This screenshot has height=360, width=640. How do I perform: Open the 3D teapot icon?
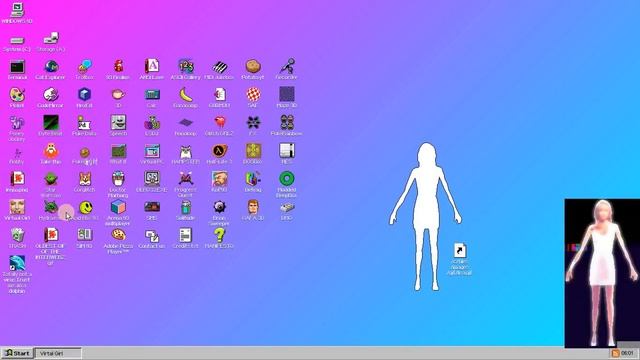point(118,94)
